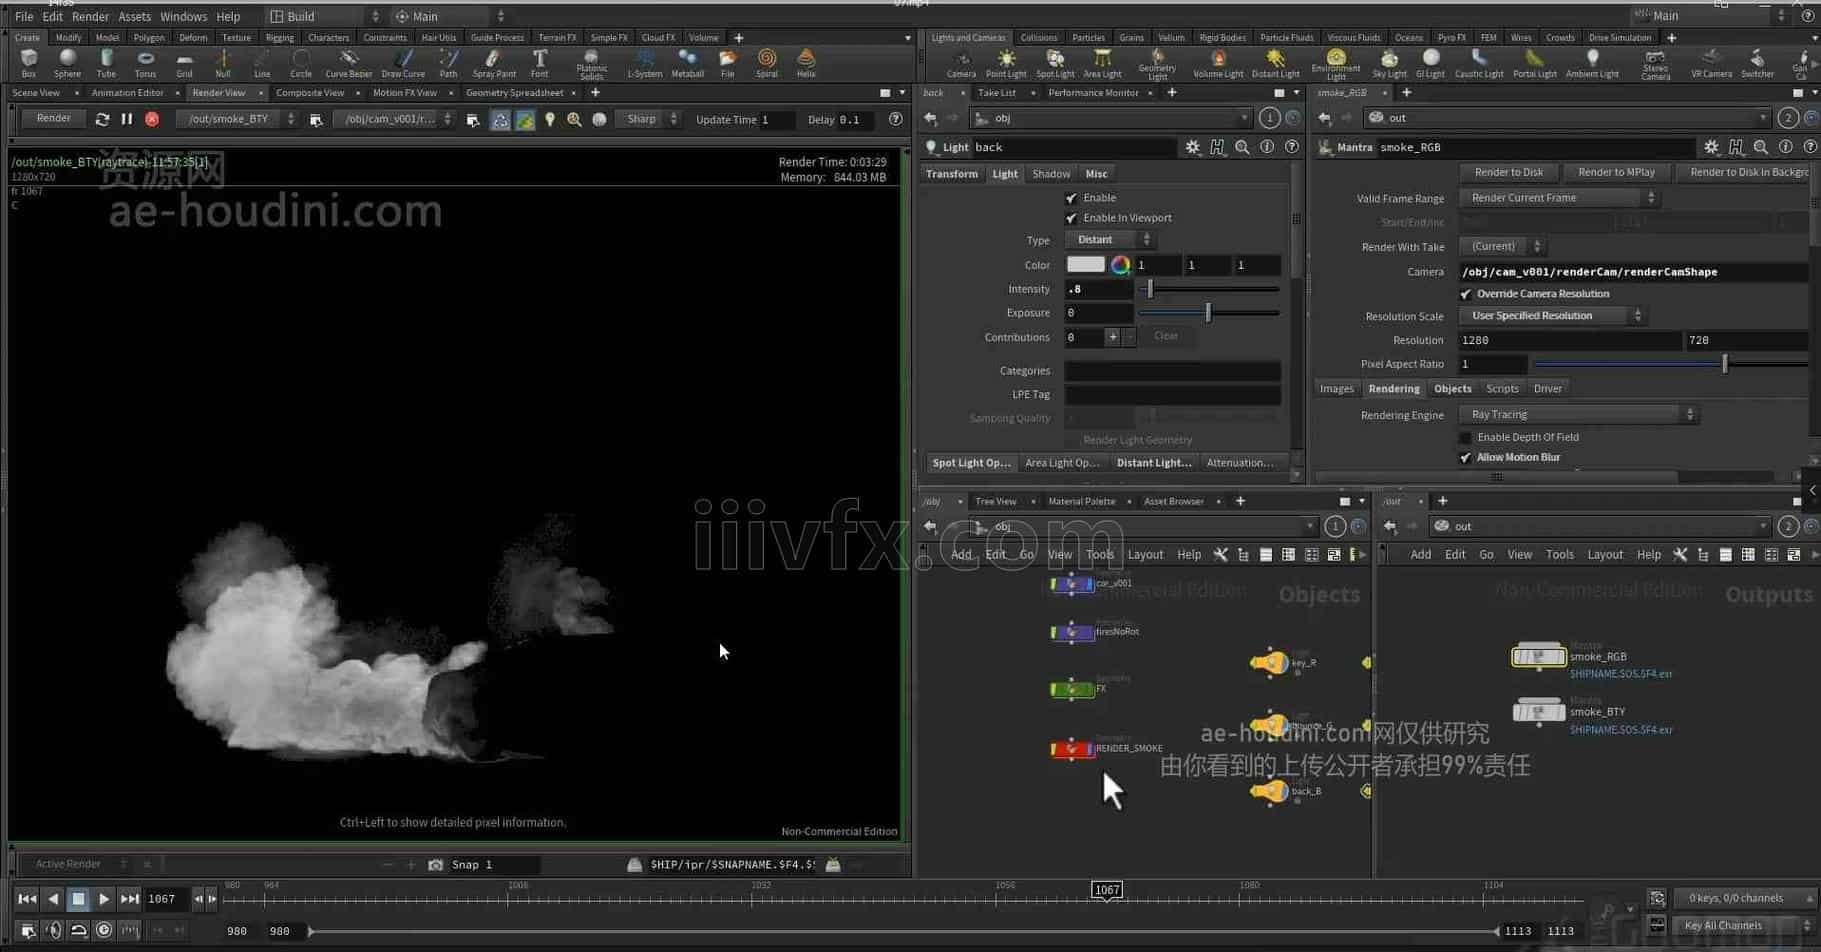Toggle Allow Motion Blur checkbox
Viewport: 1821px width, 952px height.
(x=1465, y=458)
